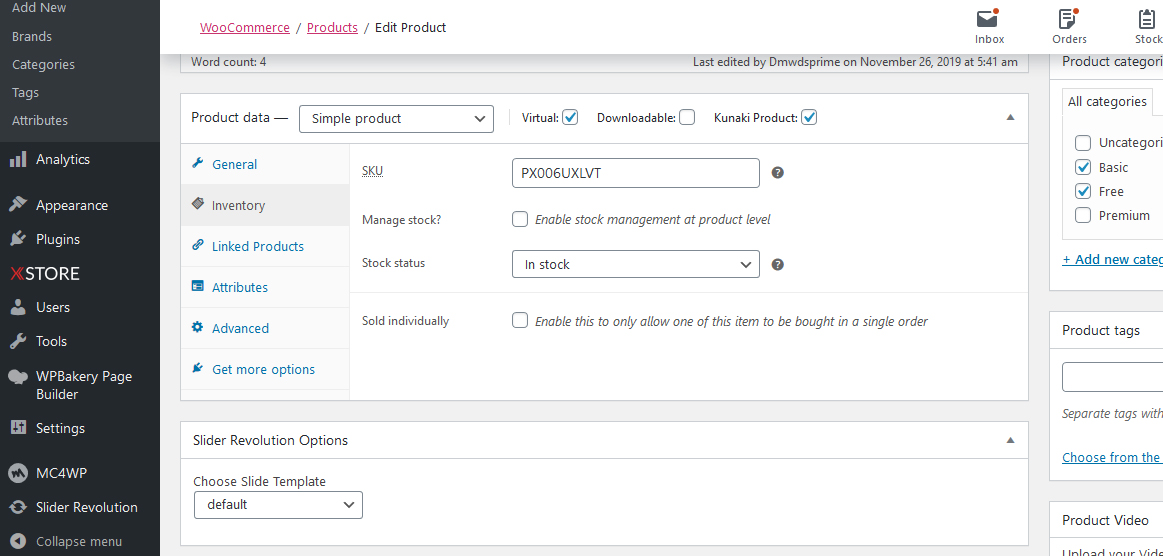Open the Brands submenu item

(32, 36)
